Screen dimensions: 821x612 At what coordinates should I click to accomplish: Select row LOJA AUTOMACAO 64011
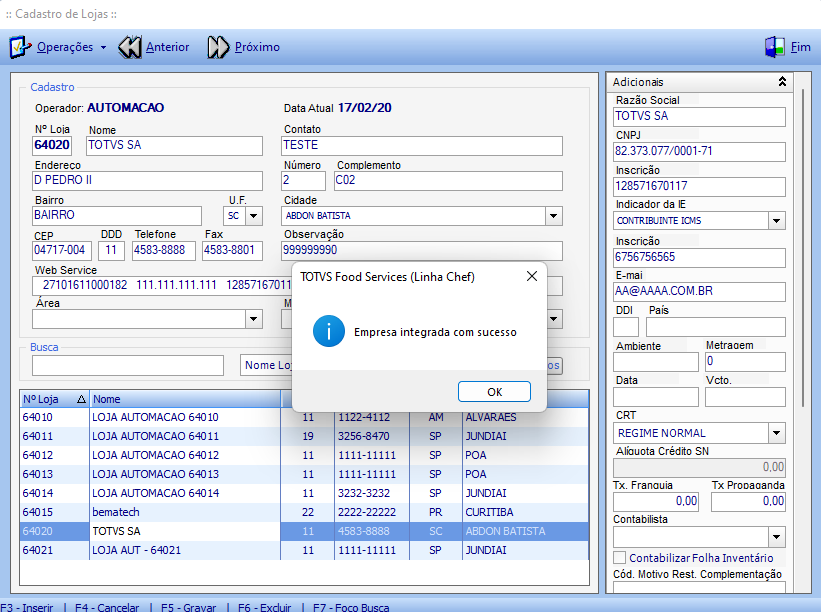(304, 436)
